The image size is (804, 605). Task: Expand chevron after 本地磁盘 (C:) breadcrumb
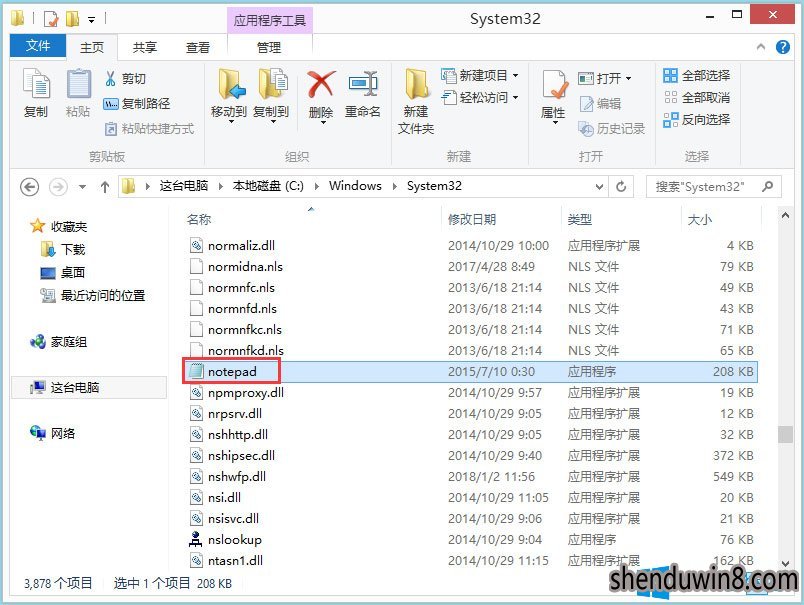pos(317,186)
